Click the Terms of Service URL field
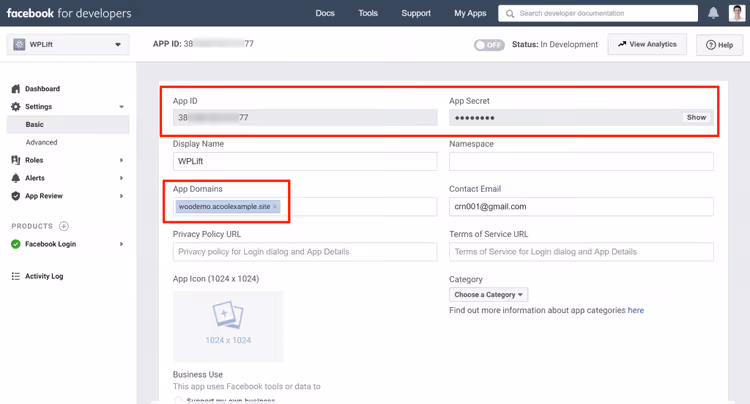This screenshot has height=404, width=750. [581, 251]
